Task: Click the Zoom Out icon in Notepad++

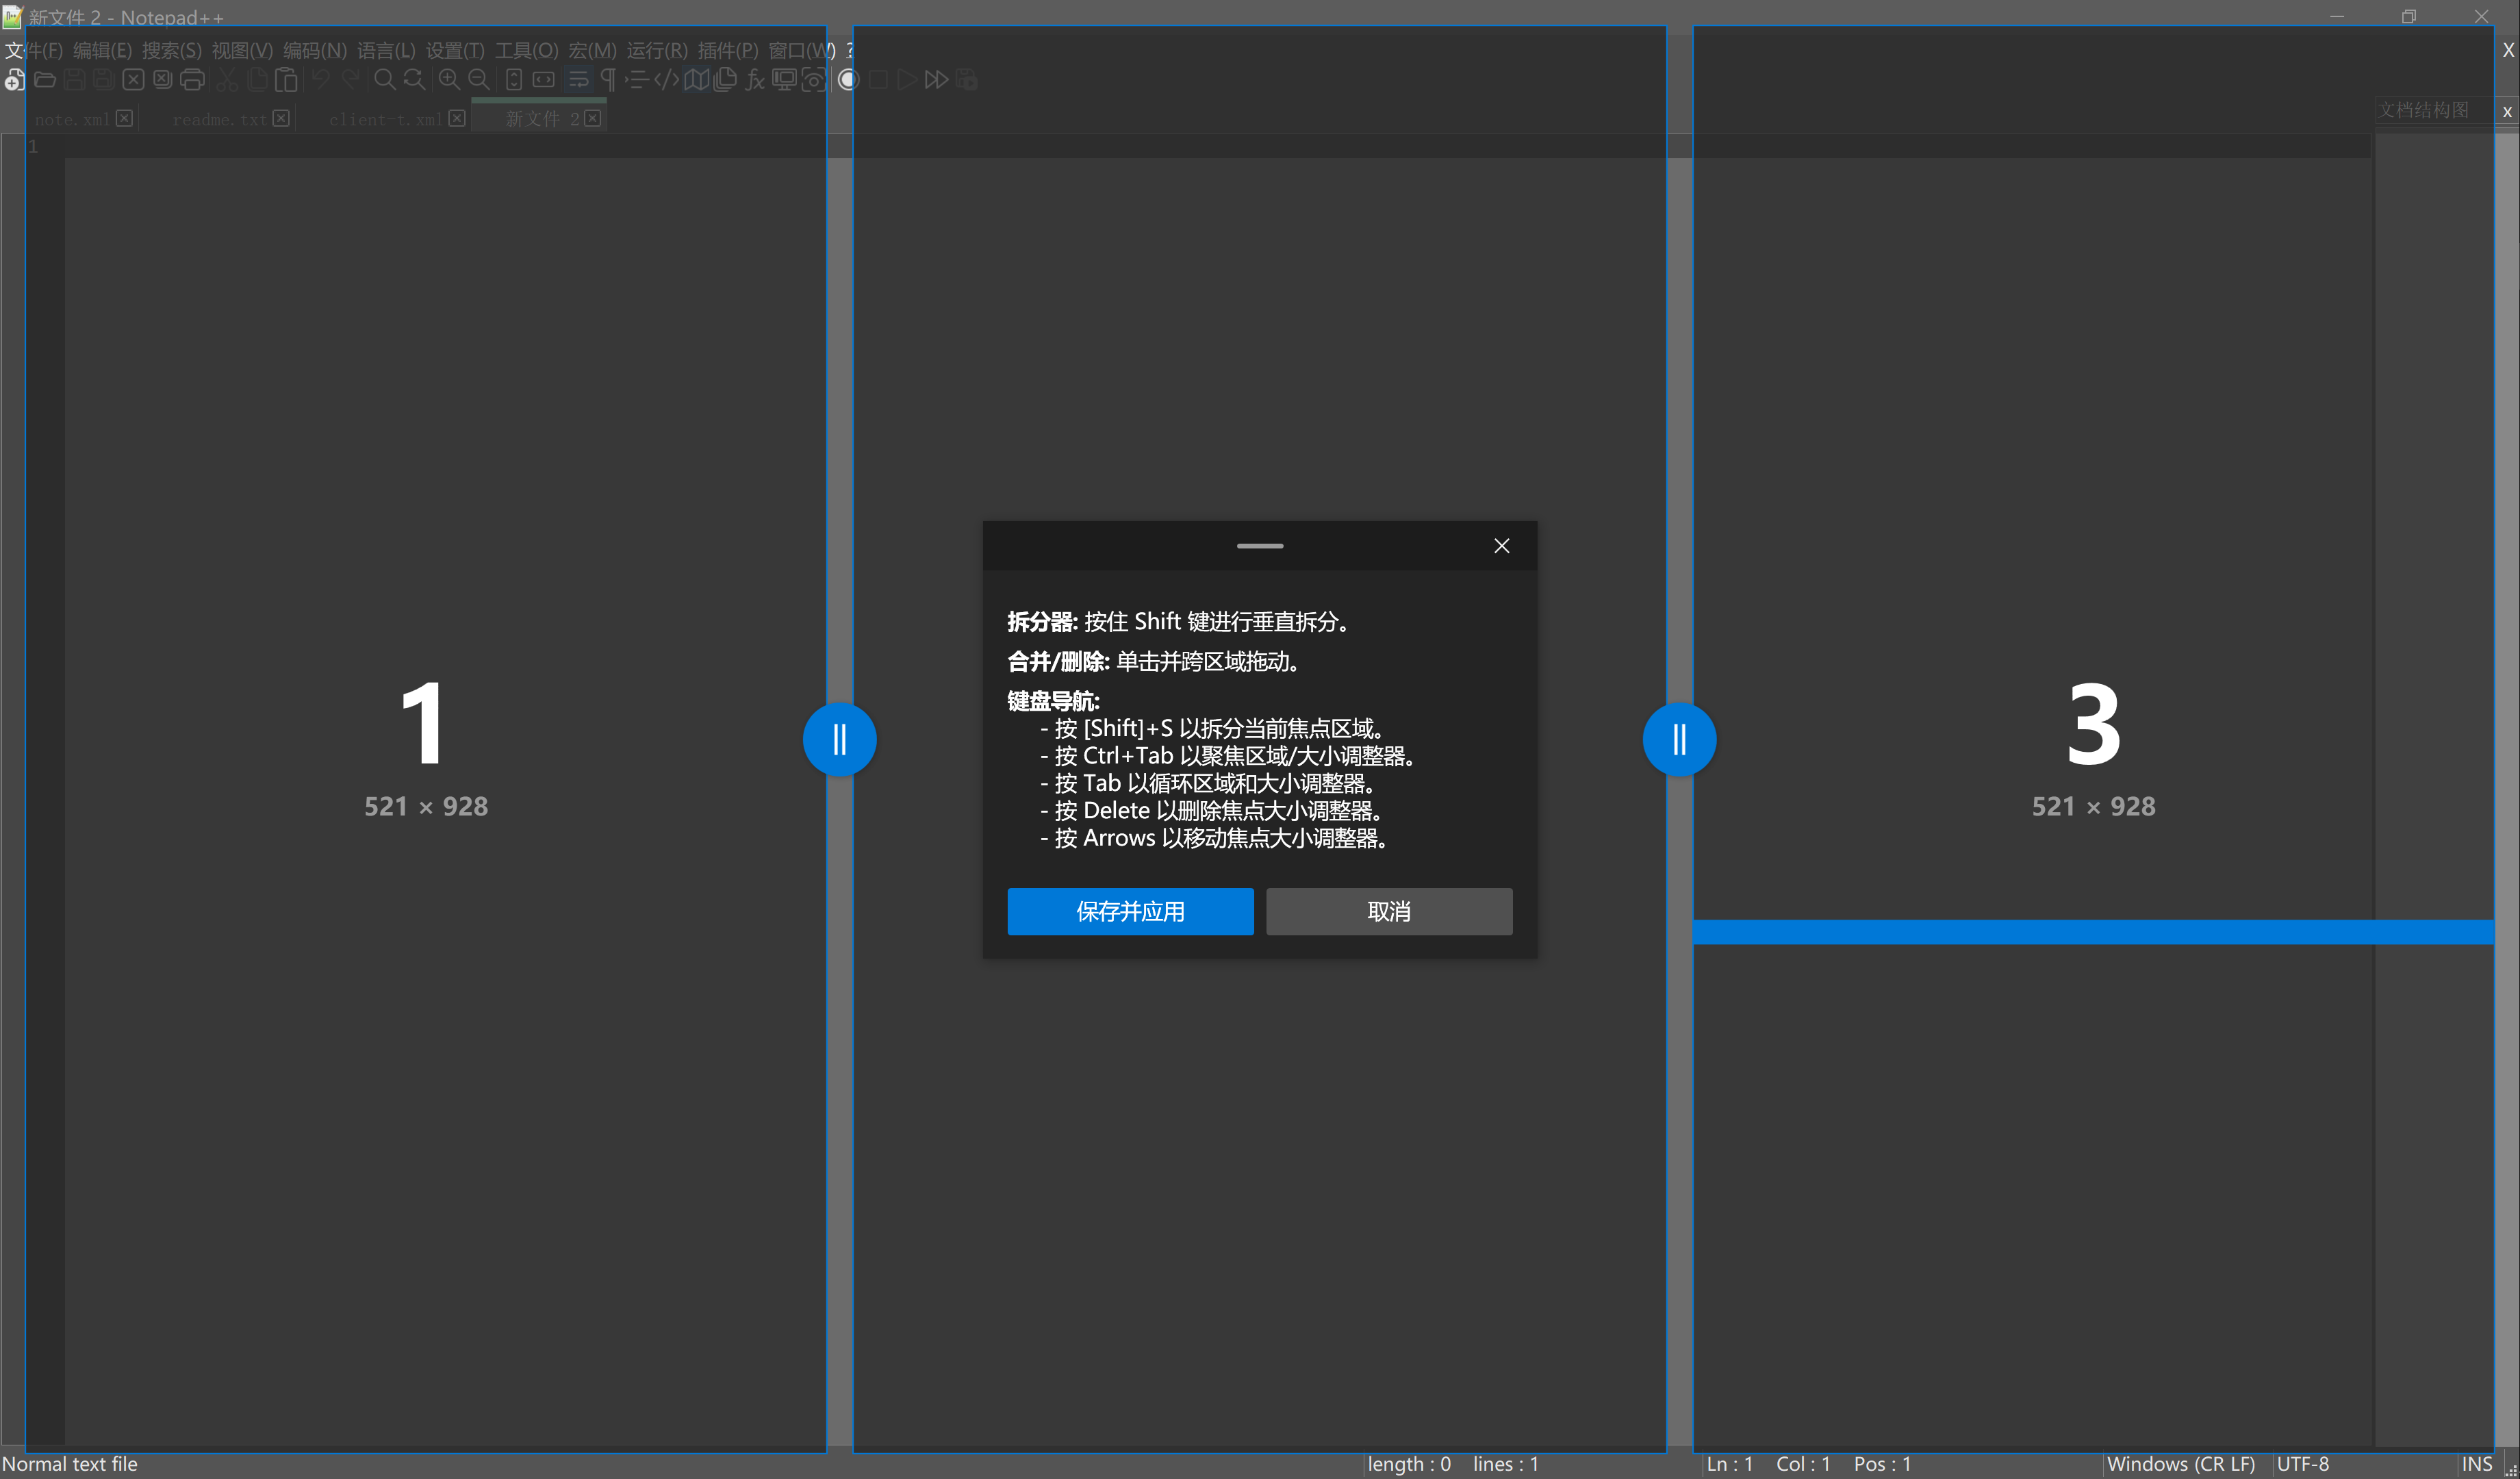Action: pos(479,80)
